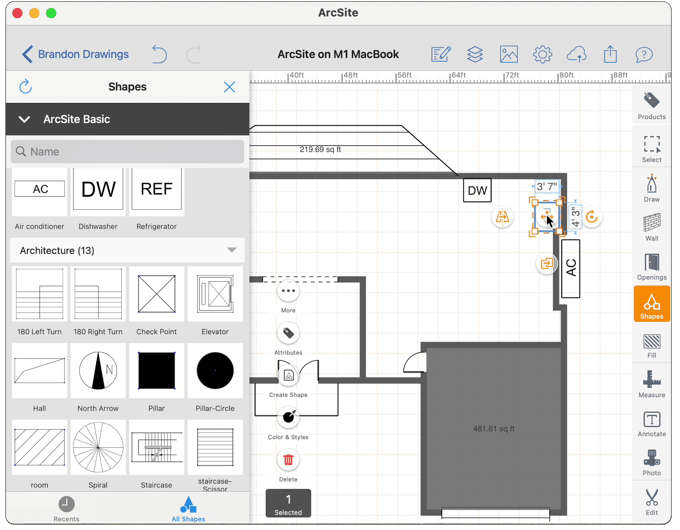Switch to the All Shapes tab
680x530 pixels.
pos(187,508)
